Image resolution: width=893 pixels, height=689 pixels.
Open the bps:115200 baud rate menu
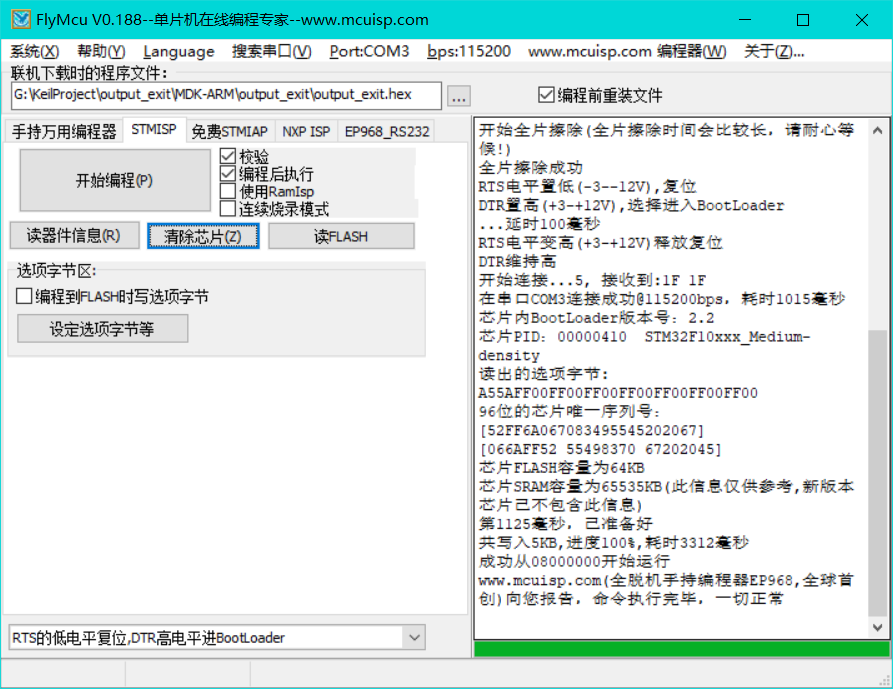(468, 51)
